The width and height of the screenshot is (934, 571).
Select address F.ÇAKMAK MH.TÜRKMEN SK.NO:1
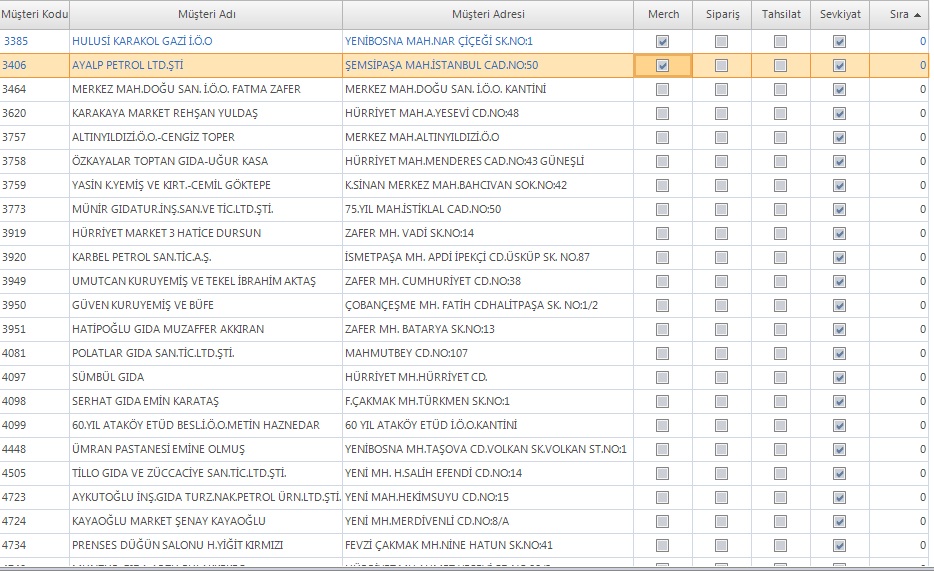(x=488, y=401)
